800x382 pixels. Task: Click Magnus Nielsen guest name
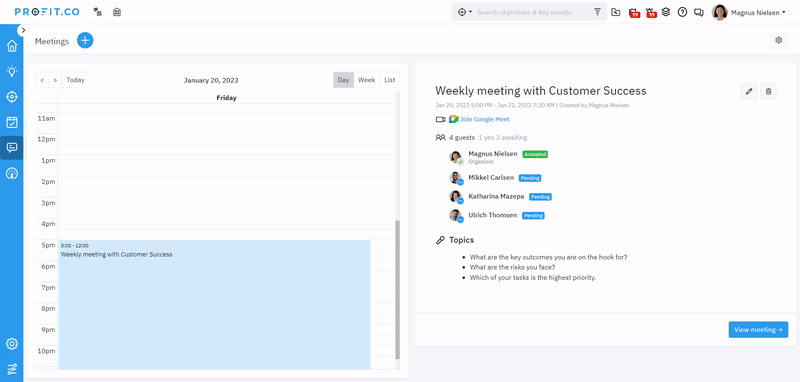click(x=493, y=154)
